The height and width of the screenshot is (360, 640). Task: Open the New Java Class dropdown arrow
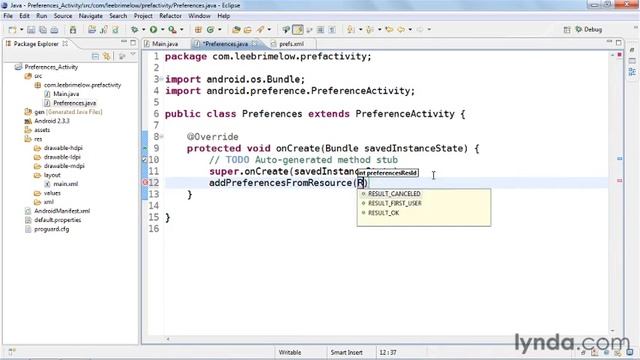pyautogui.click(x=220, y=30)
